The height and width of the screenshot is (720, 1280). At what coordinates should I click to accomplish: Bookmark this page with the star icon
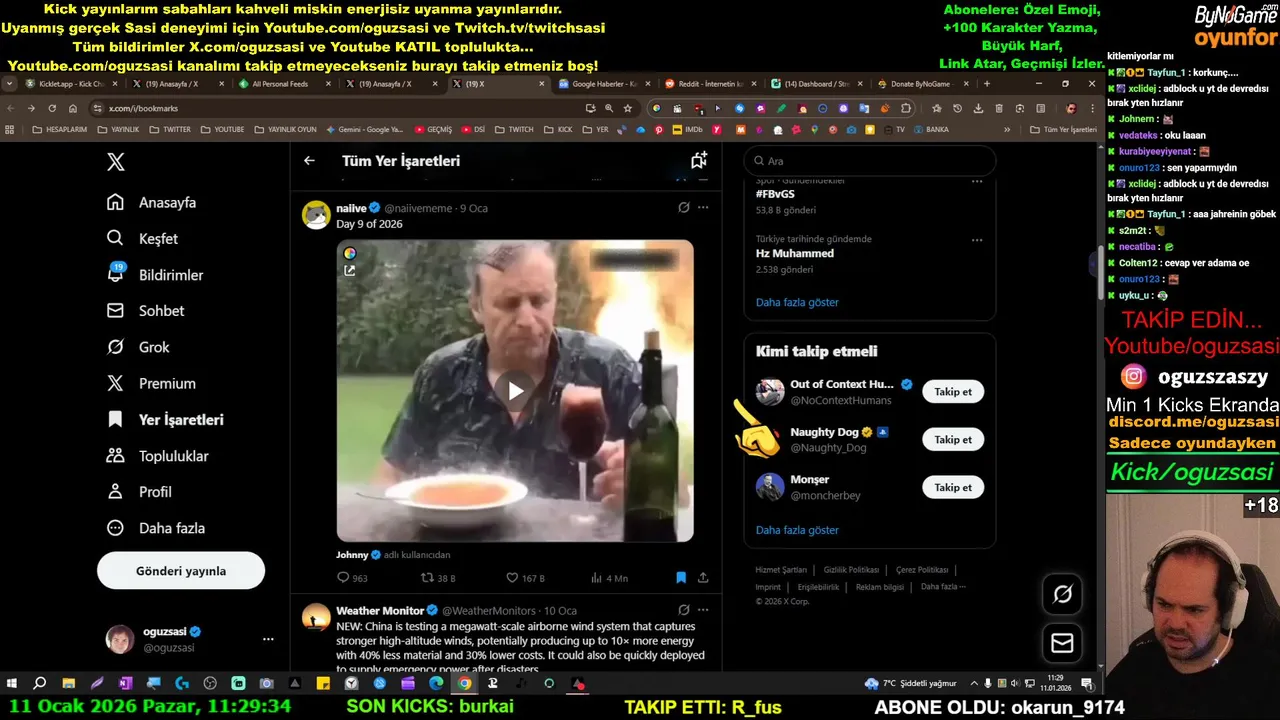pos(628,108)
